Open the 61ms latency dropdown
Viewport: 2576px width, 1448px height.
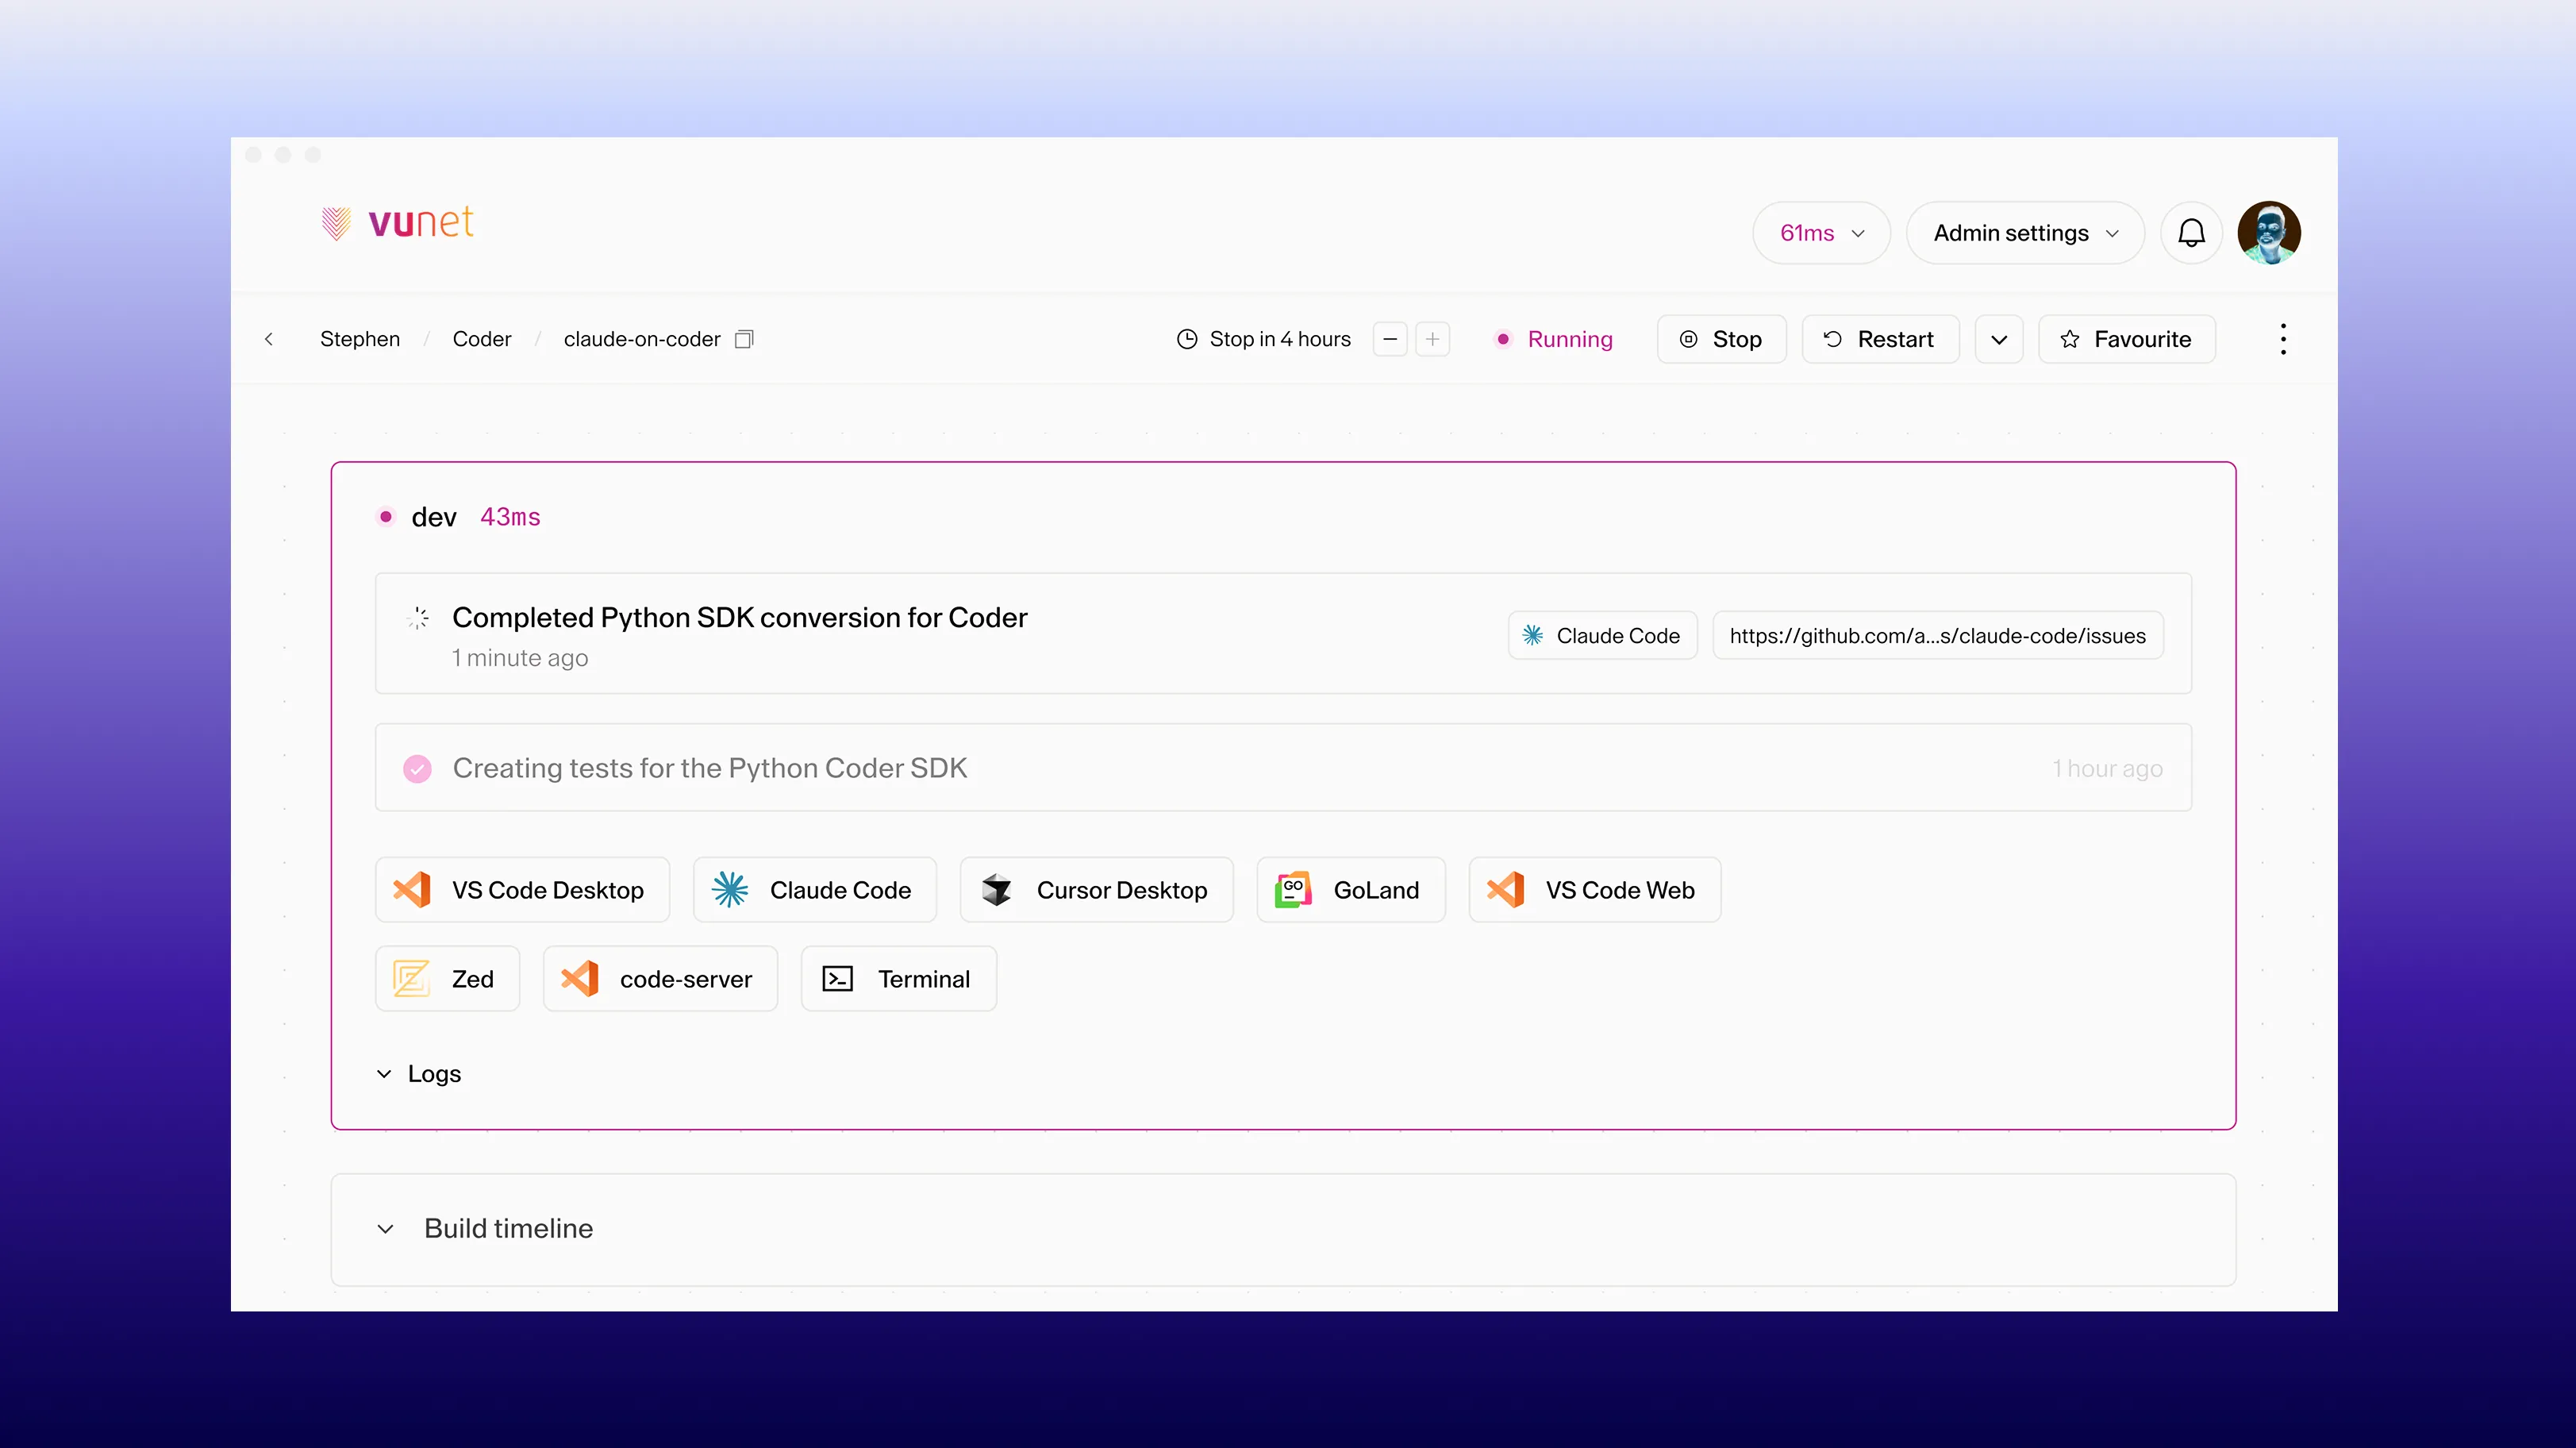[x=1821, y=233]
